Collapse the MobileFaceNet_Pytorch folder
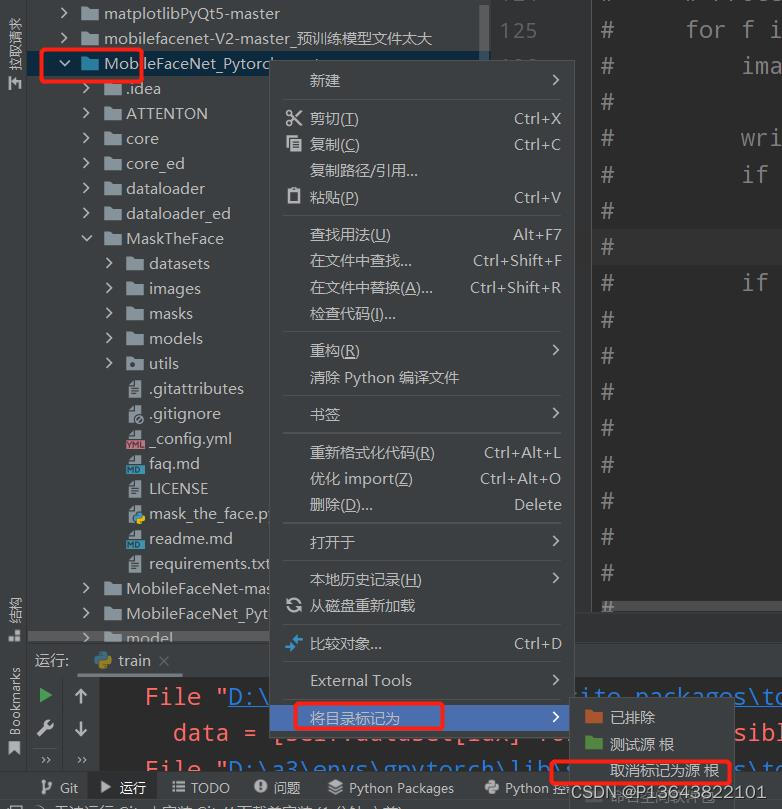Image resolution: width=782 pixels, height=809 pixels. (x=64, y=63)
